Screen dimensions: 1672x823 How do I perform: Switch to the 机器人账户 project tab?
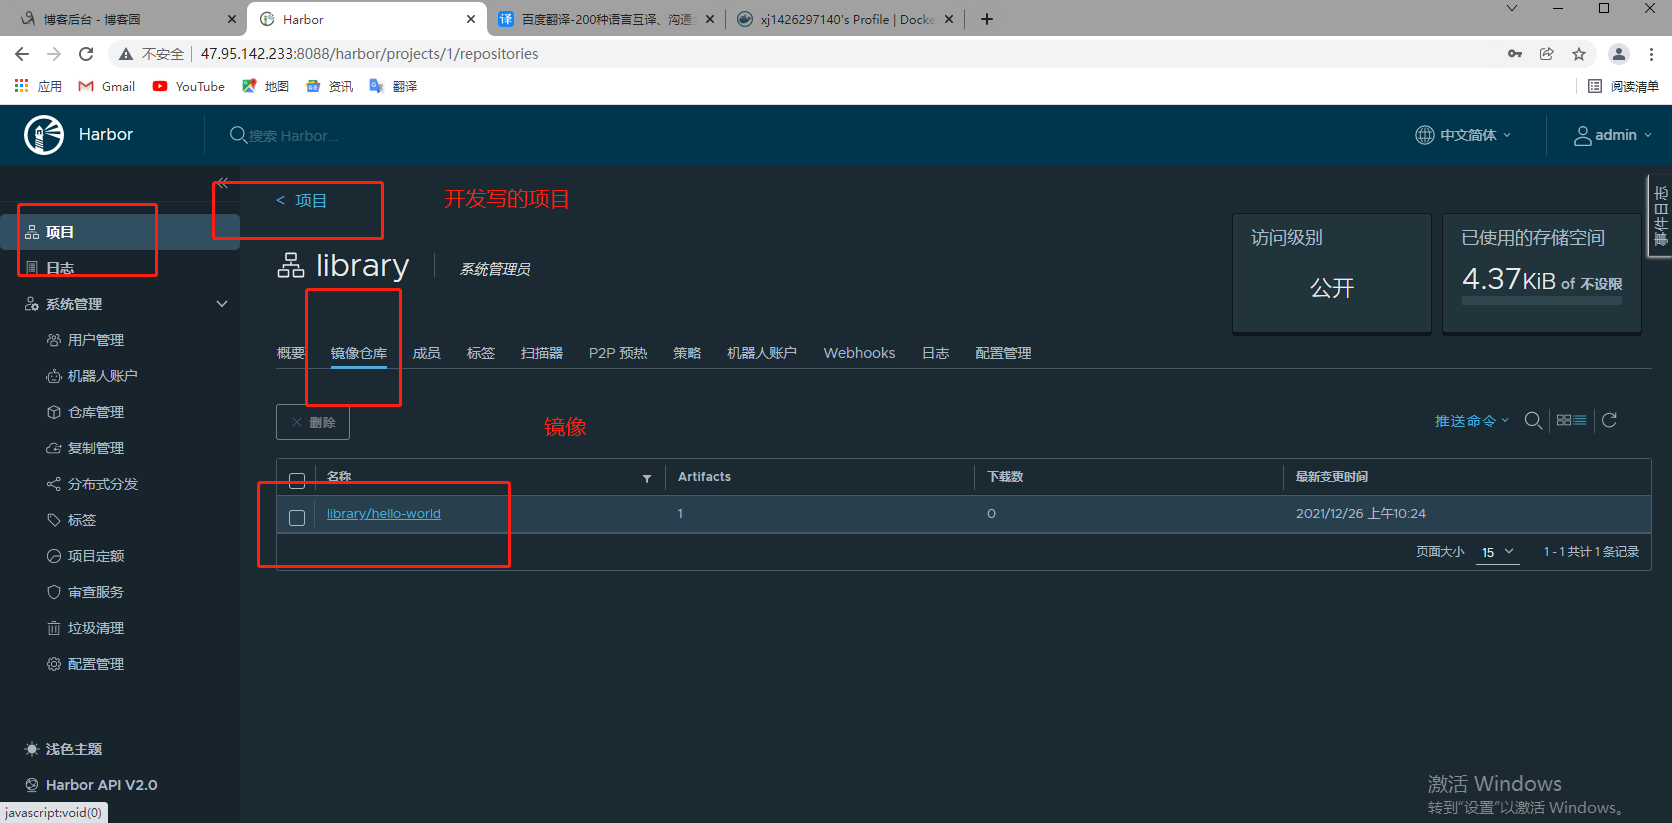point(762,353)
